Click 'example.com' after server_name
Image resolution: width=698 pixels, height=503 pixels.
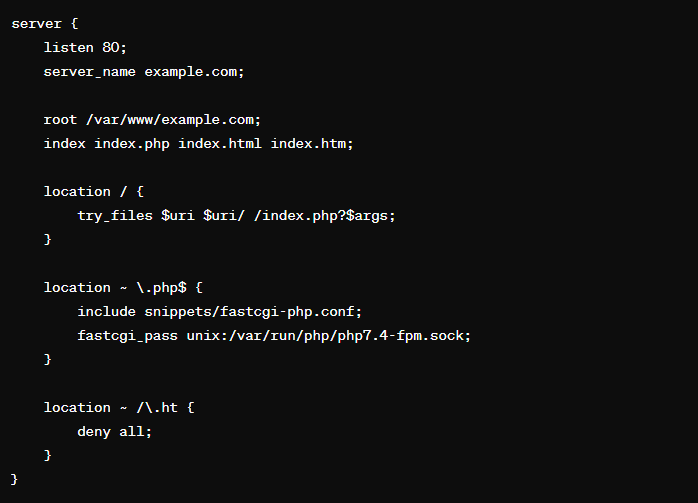click(191, 72)
